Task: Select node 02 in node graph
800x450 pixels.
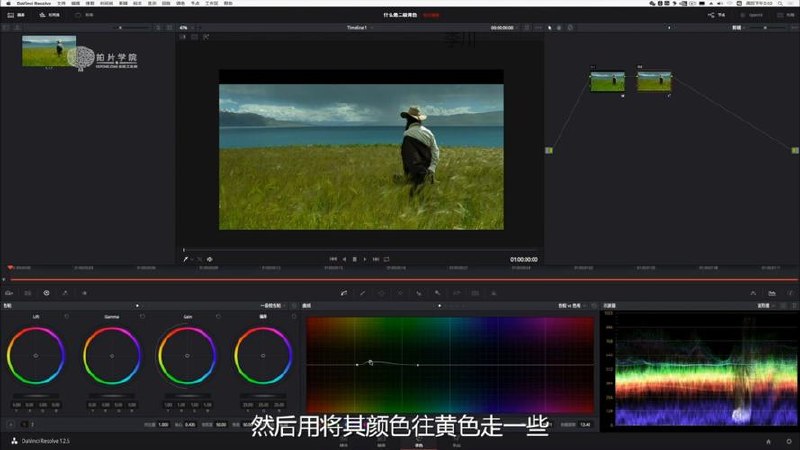Action: click(654, 82)
